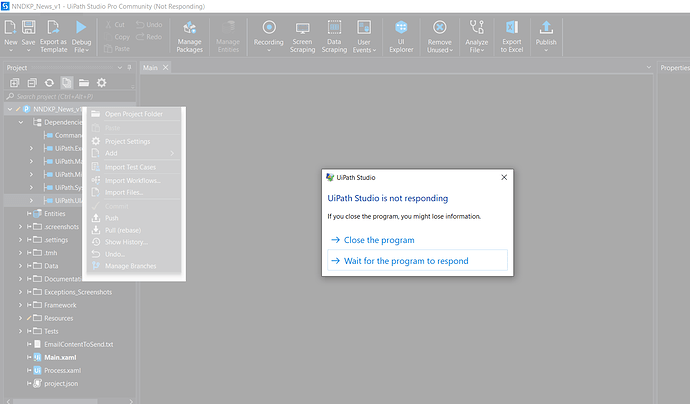Image resolution: width=690 pixels, height=404 pixels.
Task: Select the Entities node
Action: click(54, 214)
